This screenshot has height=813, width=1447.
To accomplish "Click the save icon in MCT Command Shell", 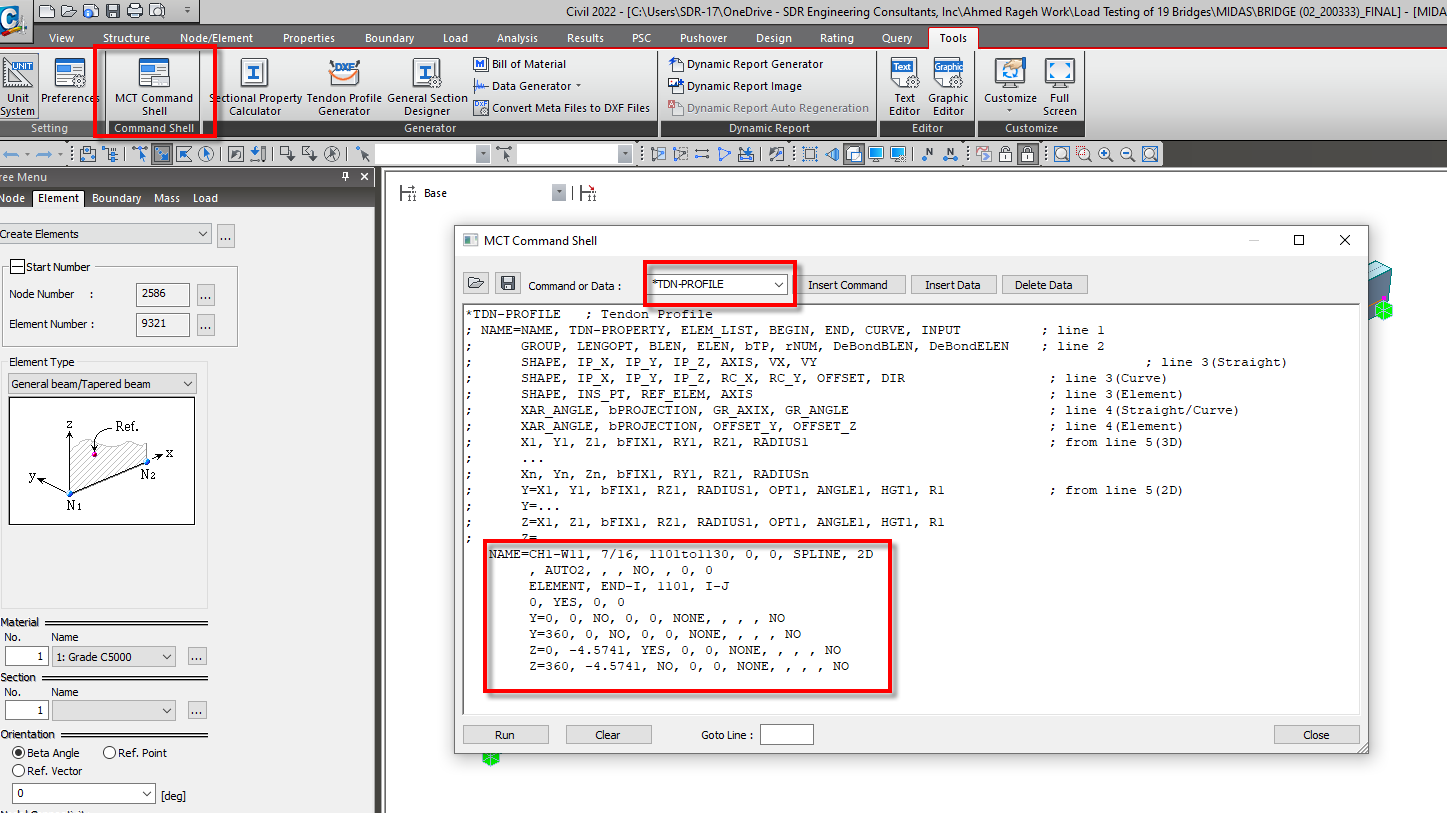I will coord(507,284).
